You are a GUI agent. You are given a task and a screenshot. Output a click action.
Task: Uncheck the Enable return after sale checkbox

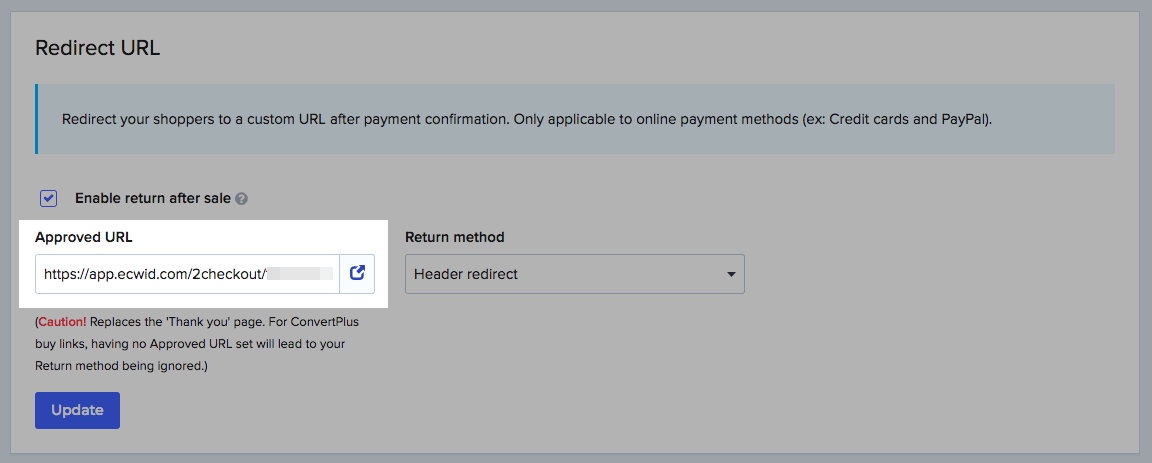(x=49, y=198)
